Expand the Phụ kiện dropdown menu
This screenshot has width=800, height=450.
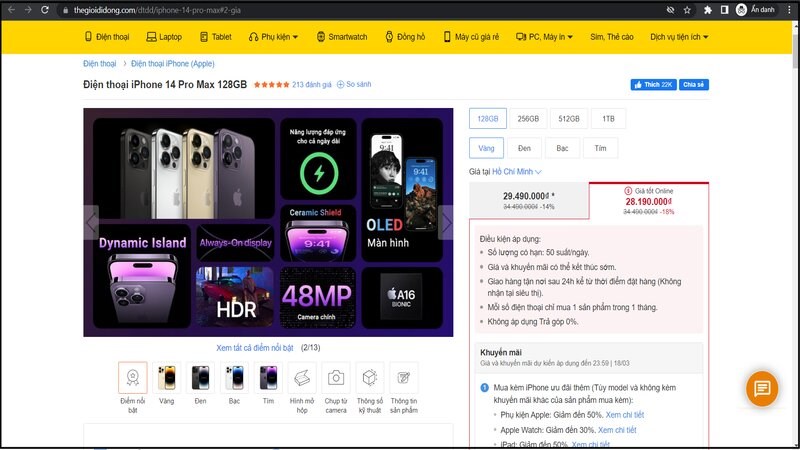(273, 37)
